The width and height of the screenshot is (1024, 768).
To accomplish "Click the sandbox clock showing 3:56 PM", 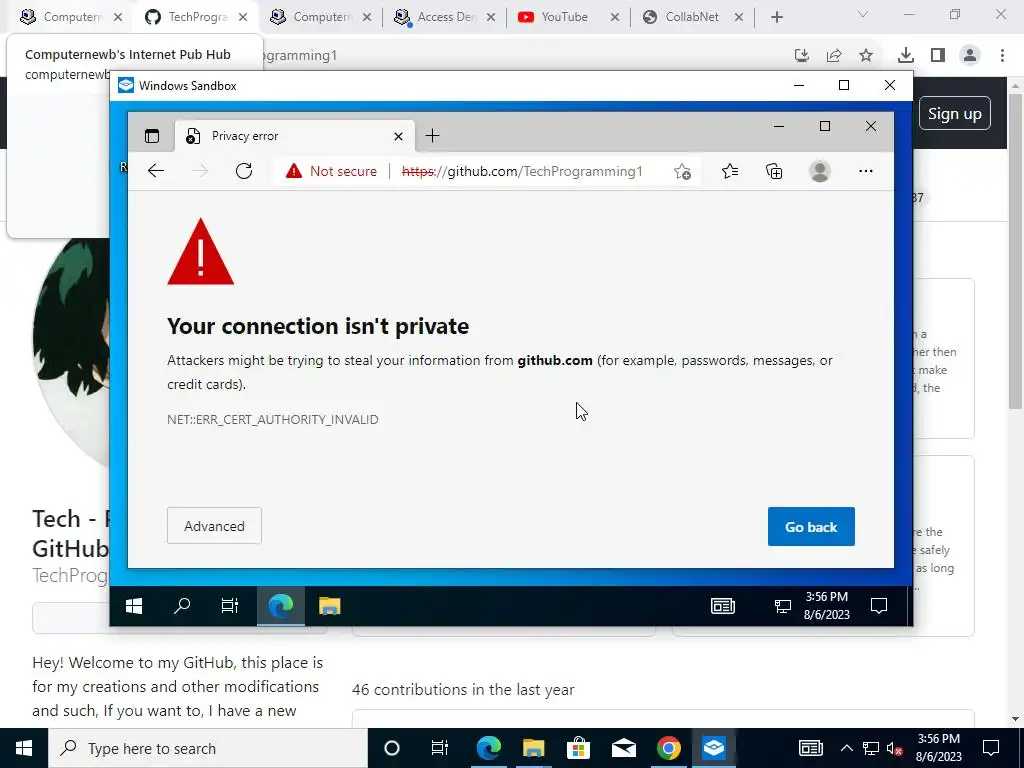I will point(826,605).
